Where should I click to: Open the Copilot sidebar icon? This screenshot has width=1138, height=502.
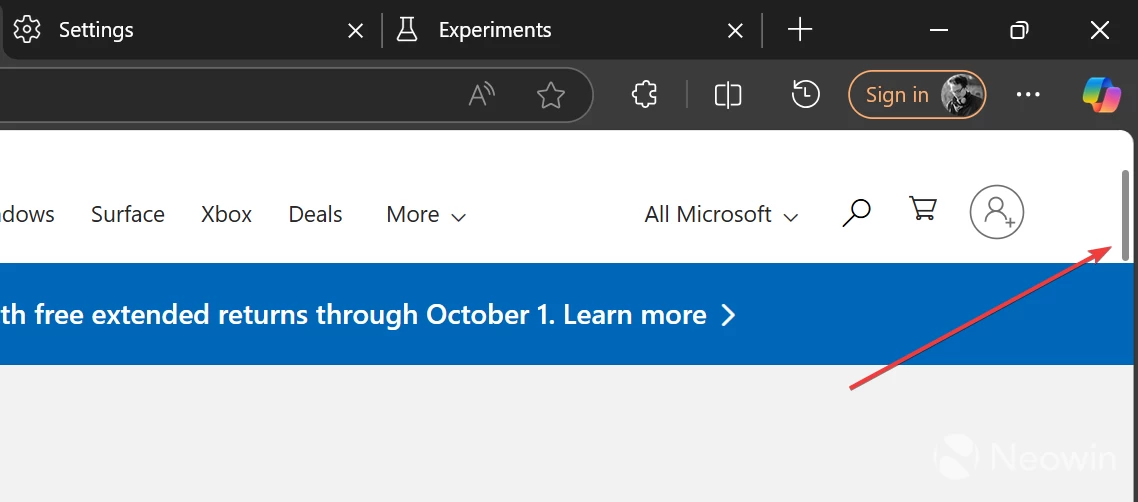pos(1101,95)
